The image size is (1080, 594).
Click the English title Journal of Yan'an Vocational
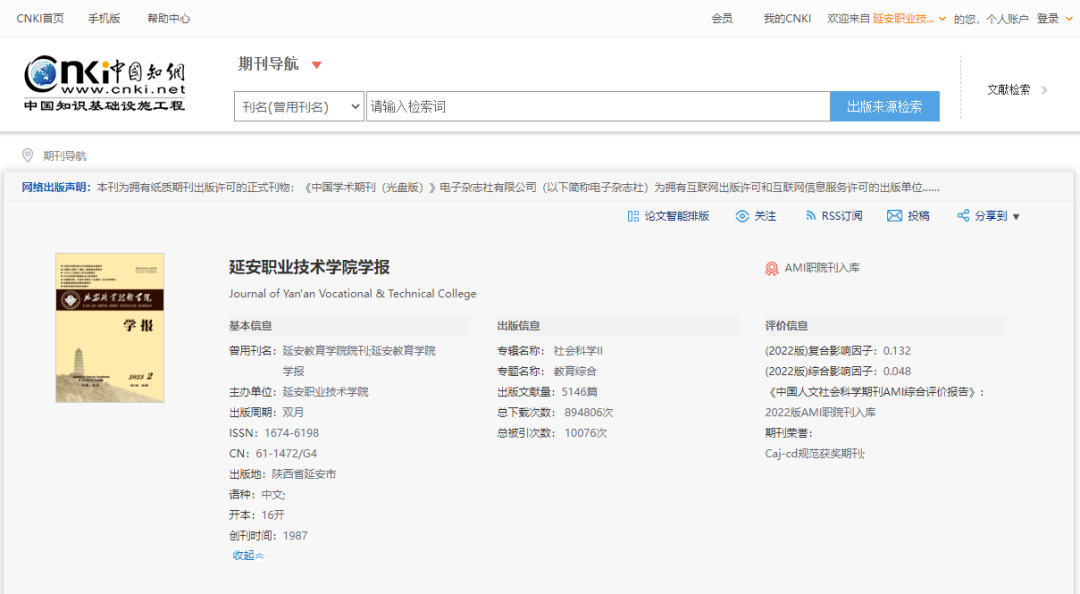(x=353, y=294)
